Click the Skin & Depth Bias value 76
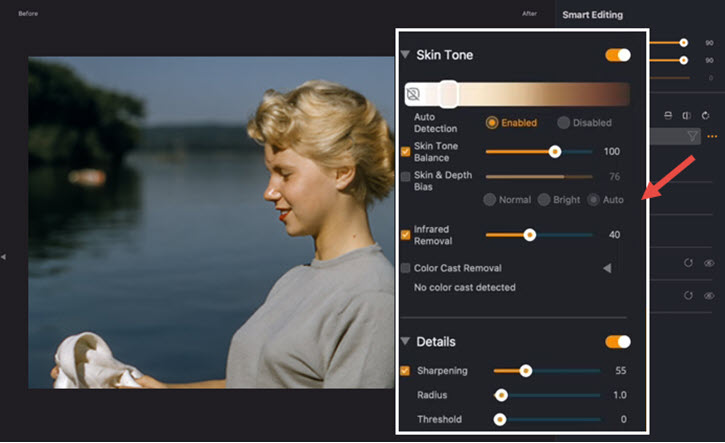Image resolution: width=725 pixels, height=443 pixels. [614, 176]
